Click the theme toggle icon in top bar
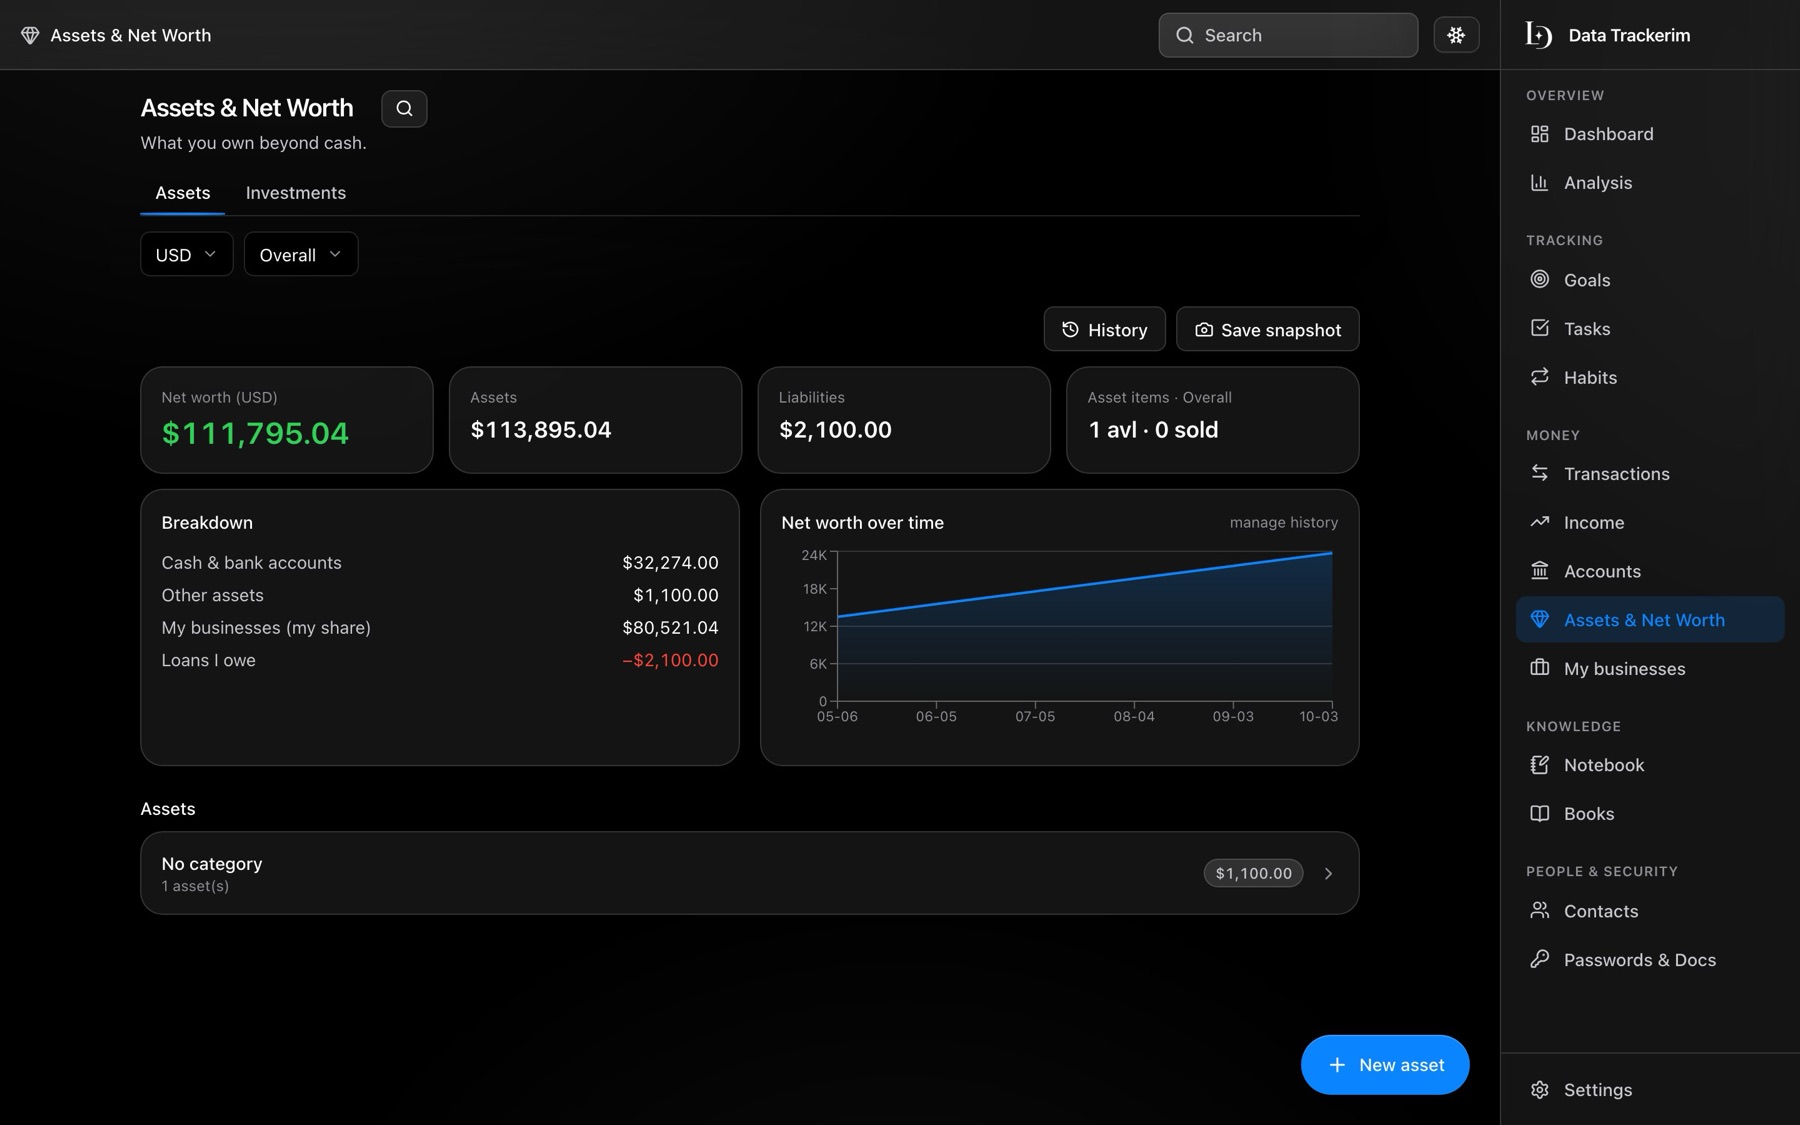This screenshot has height=1125, width=1800. [1456, 35]
